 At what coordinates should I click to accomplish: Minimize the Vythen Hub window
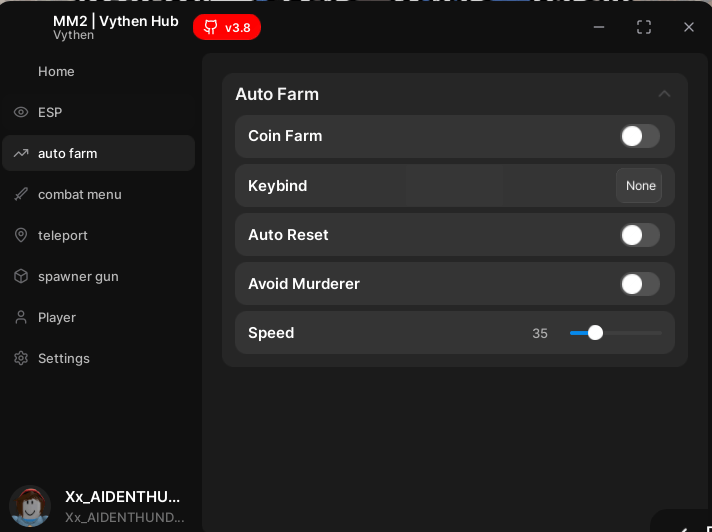click(599, 27)
